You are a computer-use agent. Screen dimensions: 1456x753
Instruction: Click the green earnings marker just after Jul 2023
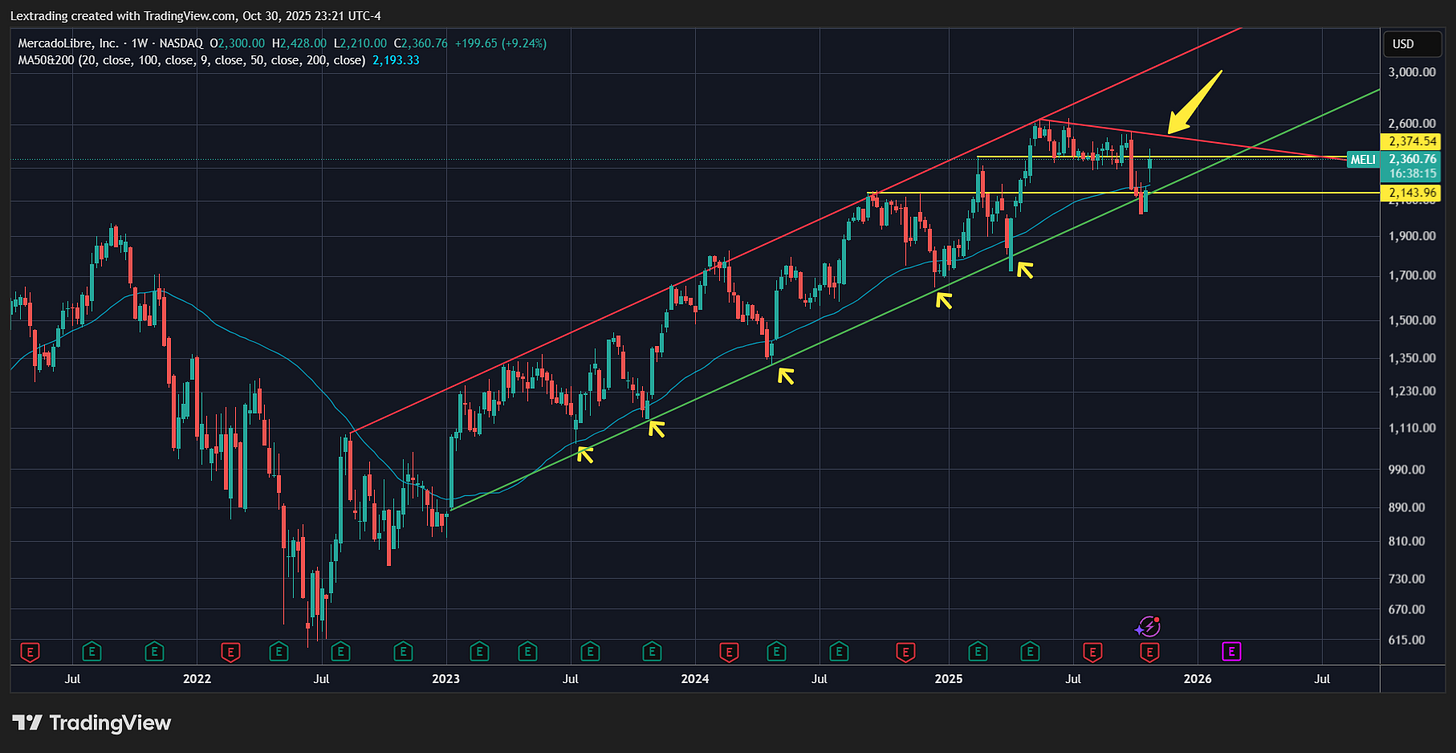coord(591,652)
